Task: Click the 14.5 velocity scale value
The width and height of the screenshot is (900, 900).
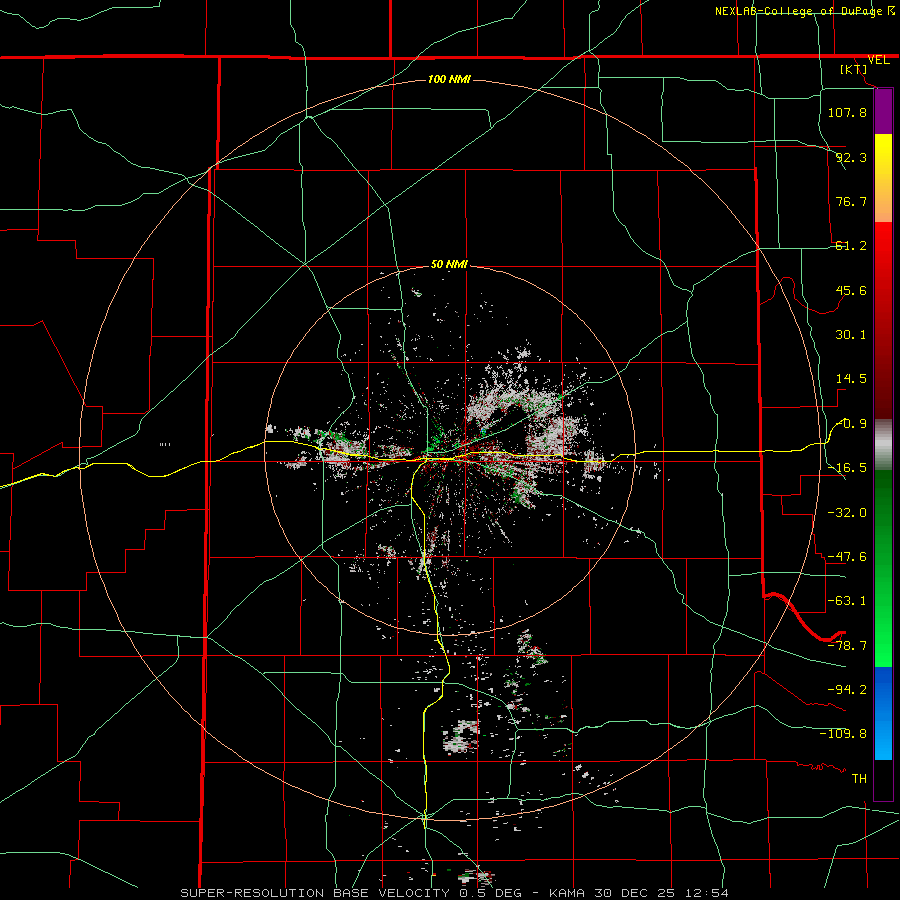Action: (x=851, y=379)
